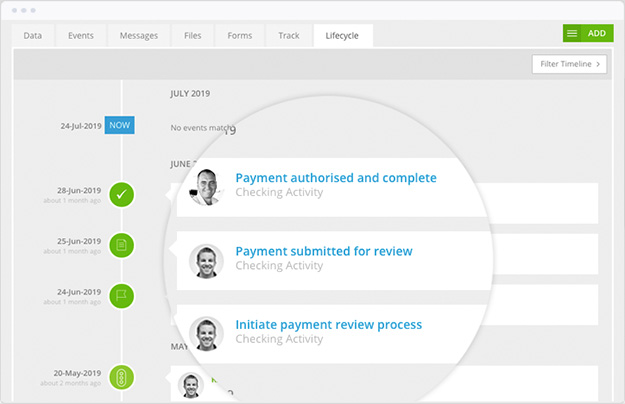Switch to the Track tab
This screenshot has height=404, width=625.
pyautogui.click(x=289, y=36)
